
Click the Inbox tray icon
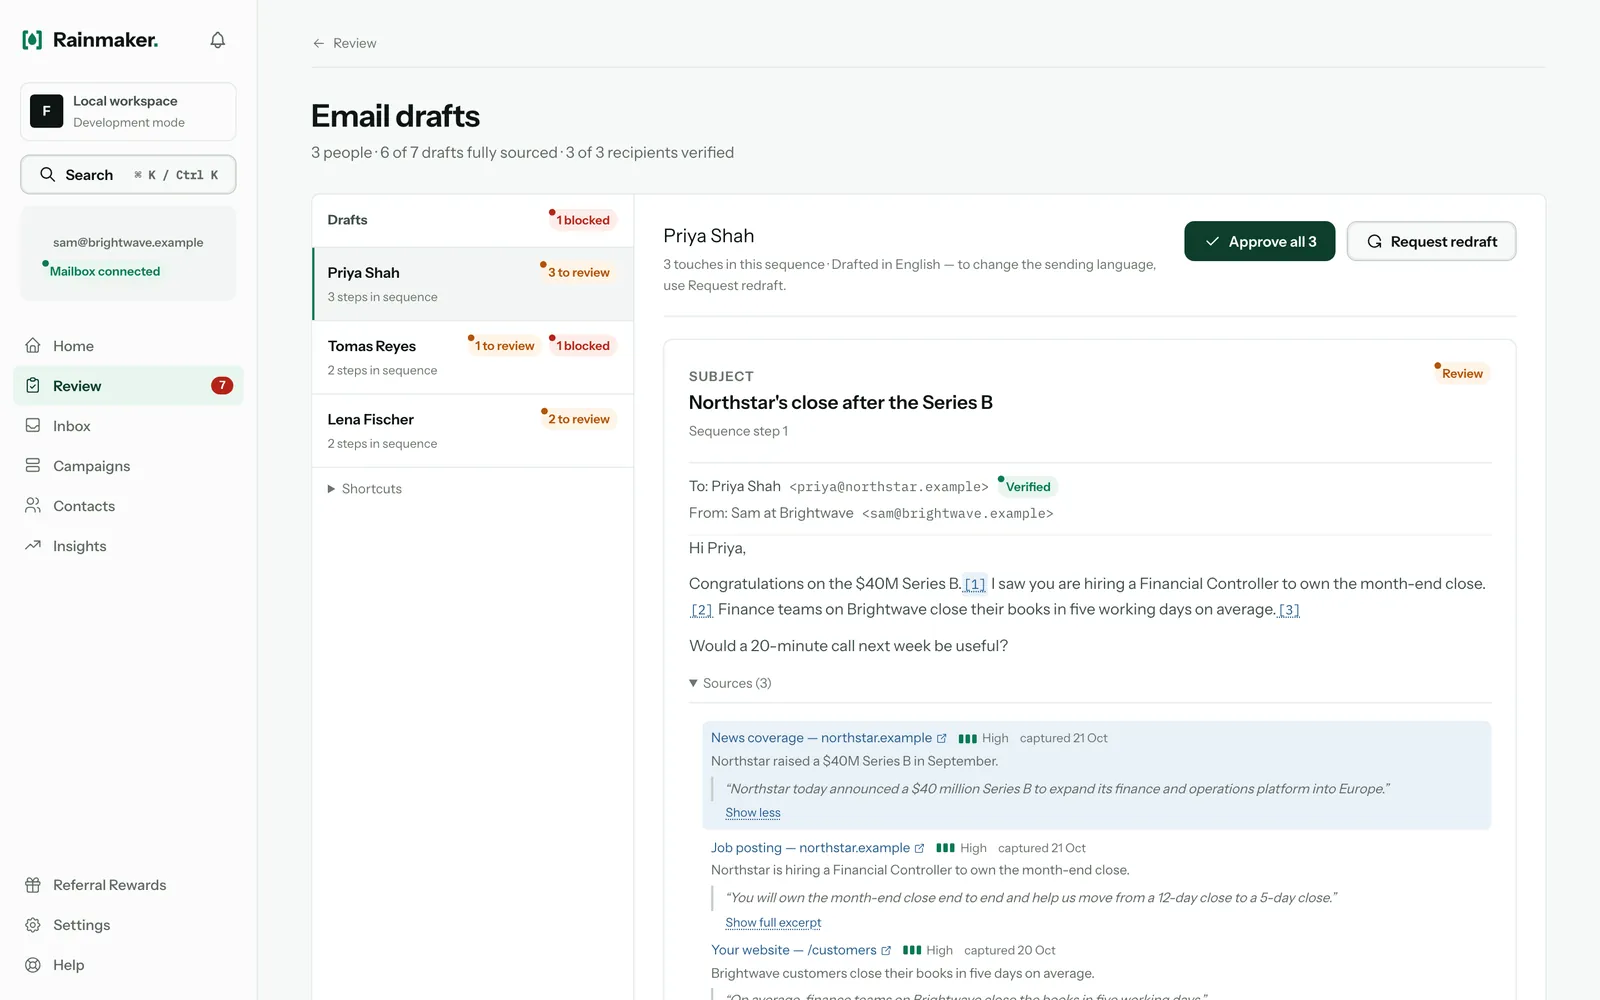click(x=33, y=425)
